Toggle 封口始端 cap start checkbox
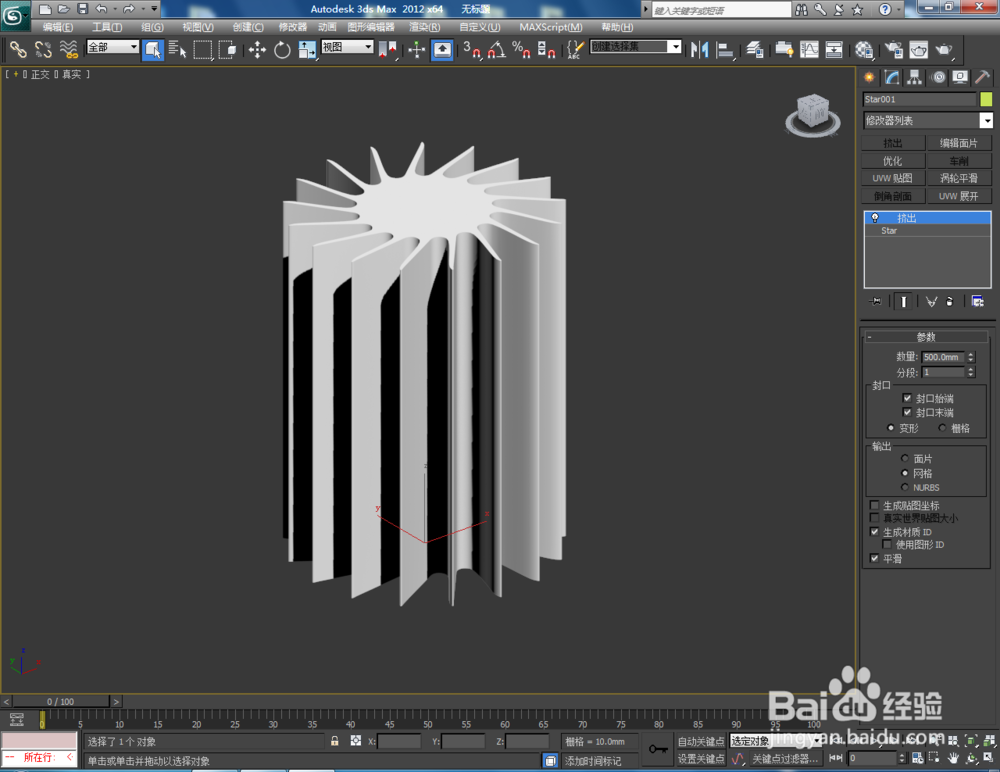This screenshot has height=772, width=1000. [907, 397]
